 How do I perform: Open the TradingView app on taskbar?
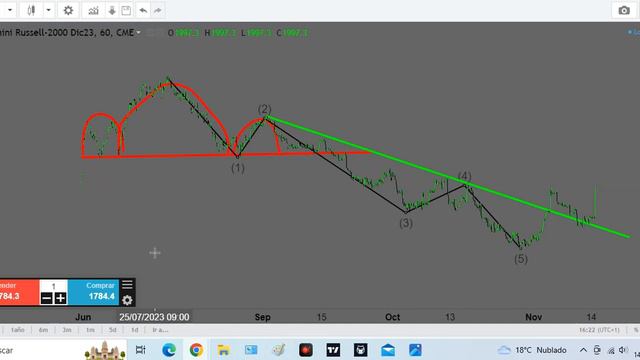click(x=333, y=350)
